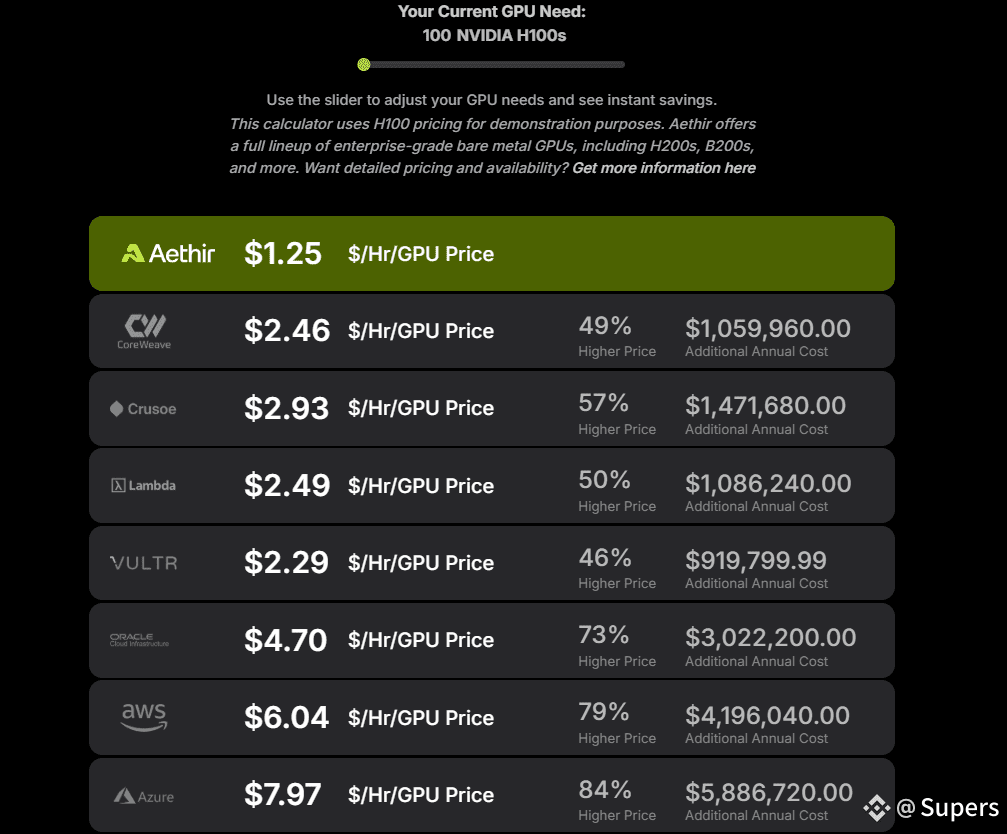
Task: Click the Oracle Cloud Infrastructure logo
Action: click(x=139, y=640)
